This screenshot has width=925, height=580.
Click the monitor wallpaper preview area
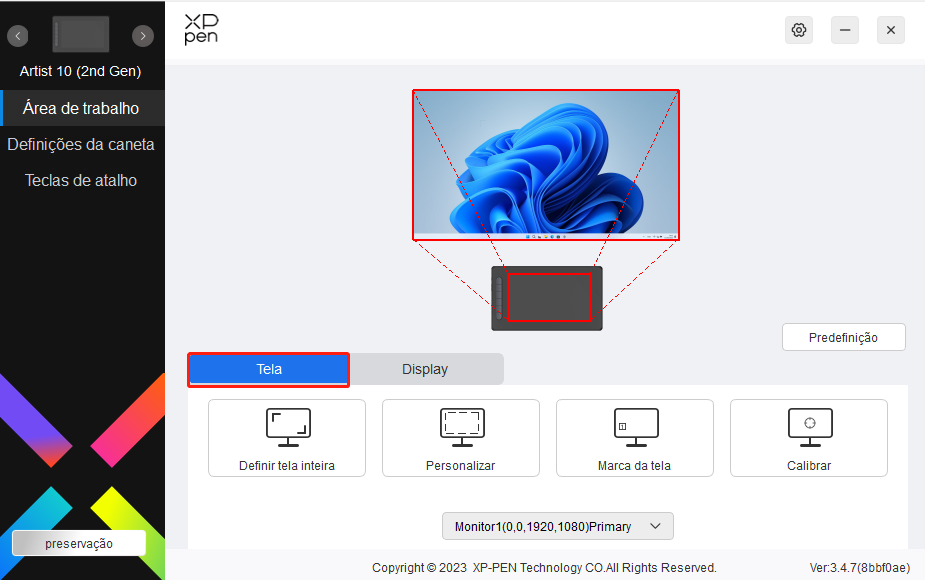(545, 165)
